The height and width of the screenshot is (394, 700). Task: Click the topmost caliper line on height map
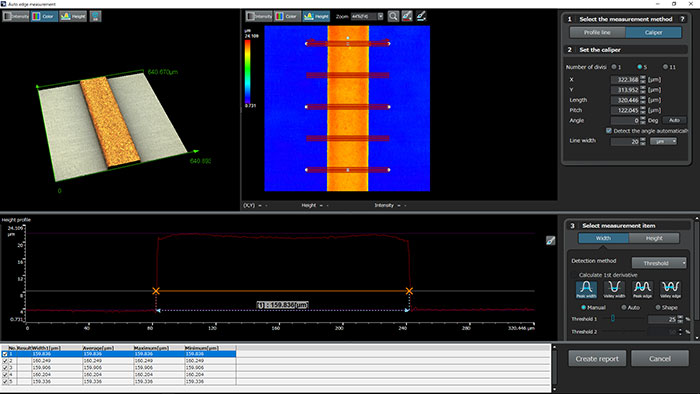(347, 44)
